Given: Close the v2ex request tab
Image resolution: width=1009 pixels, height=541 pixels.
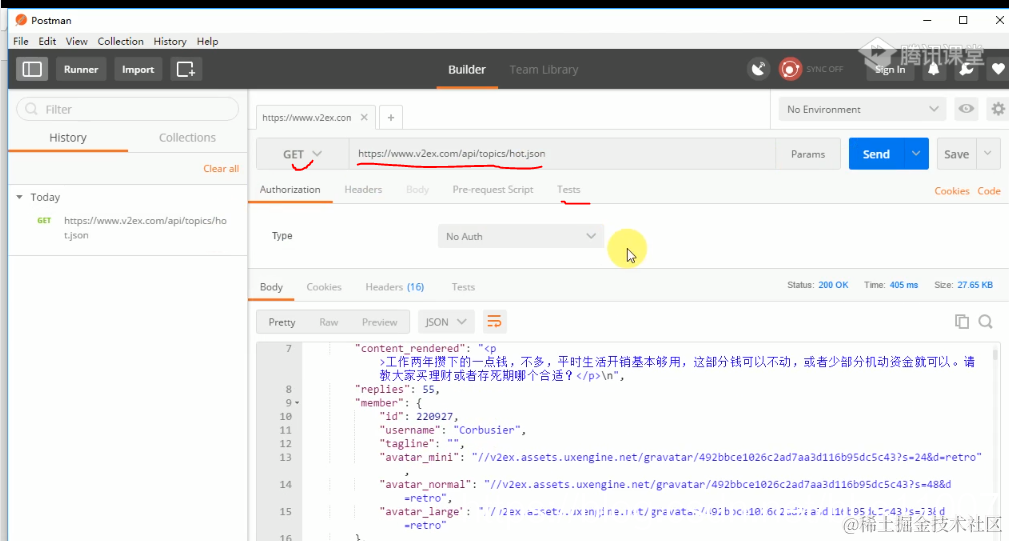Looking at the screenshot, I should [x=364, y=117].
